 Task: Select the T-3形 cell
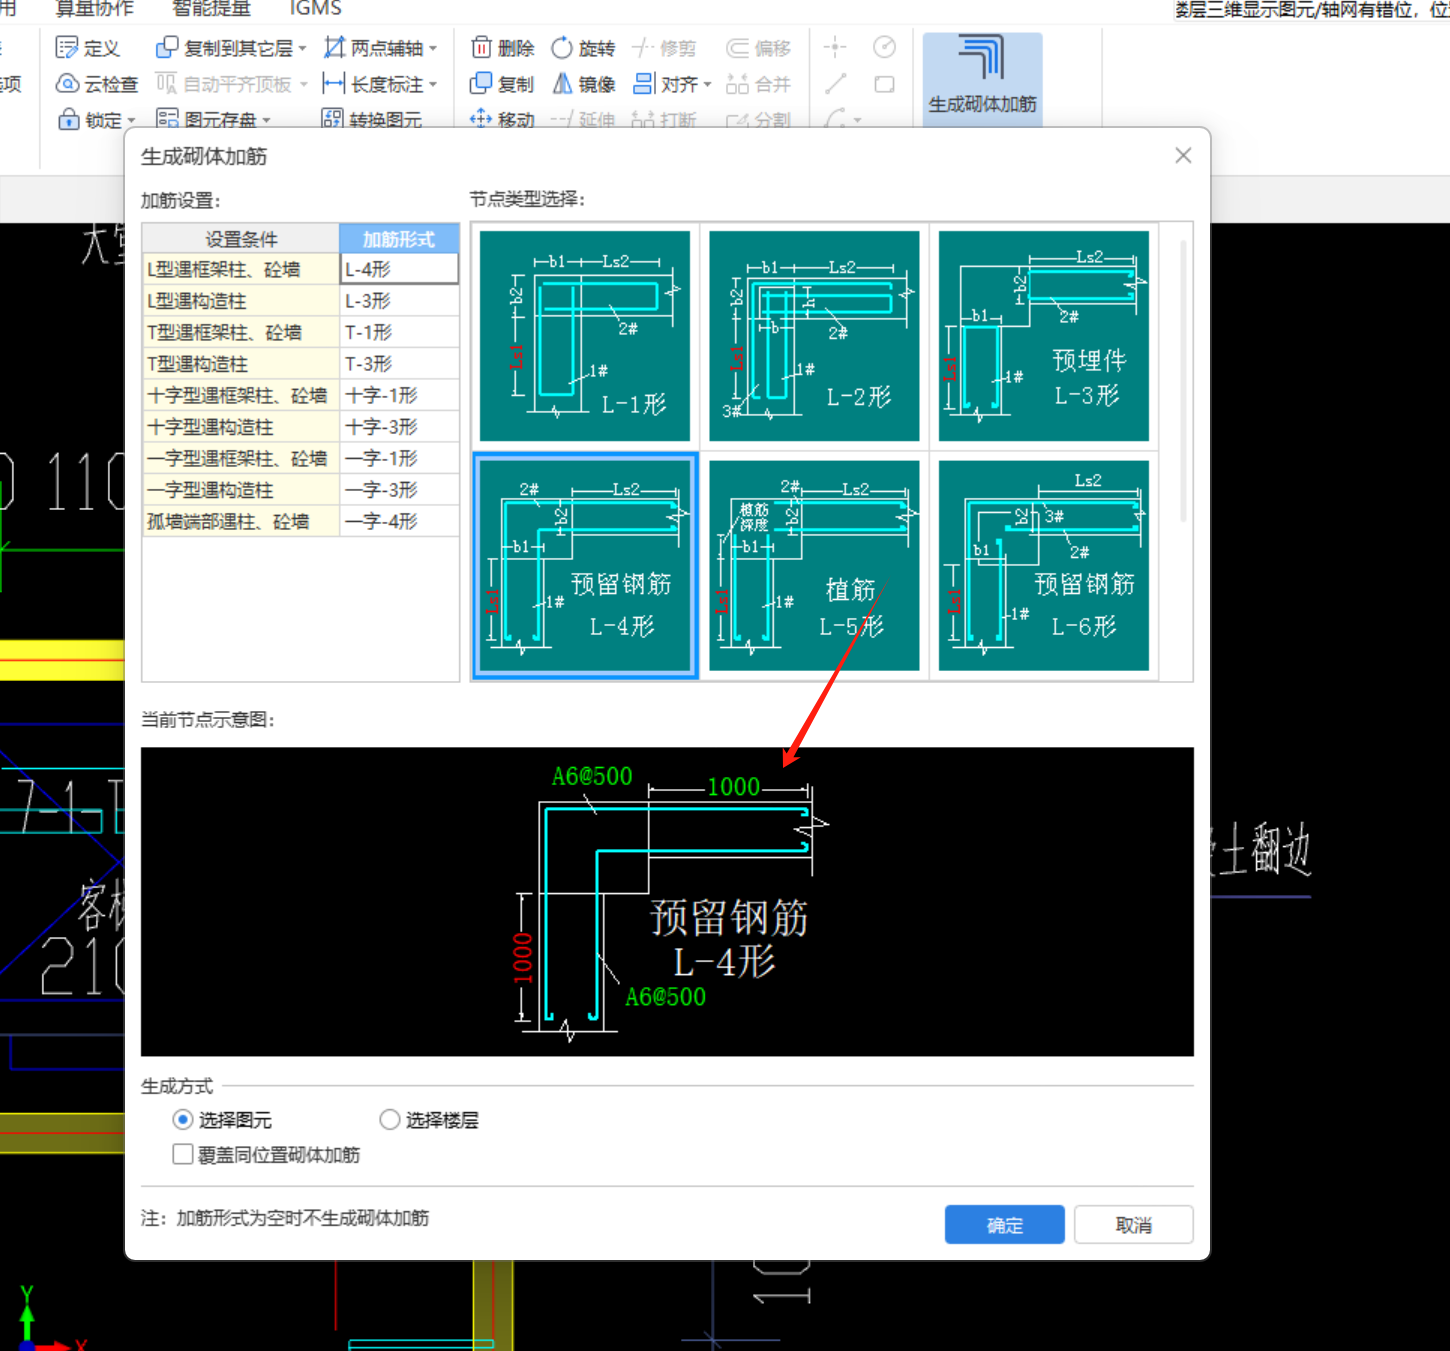click(x=399, y=364)
